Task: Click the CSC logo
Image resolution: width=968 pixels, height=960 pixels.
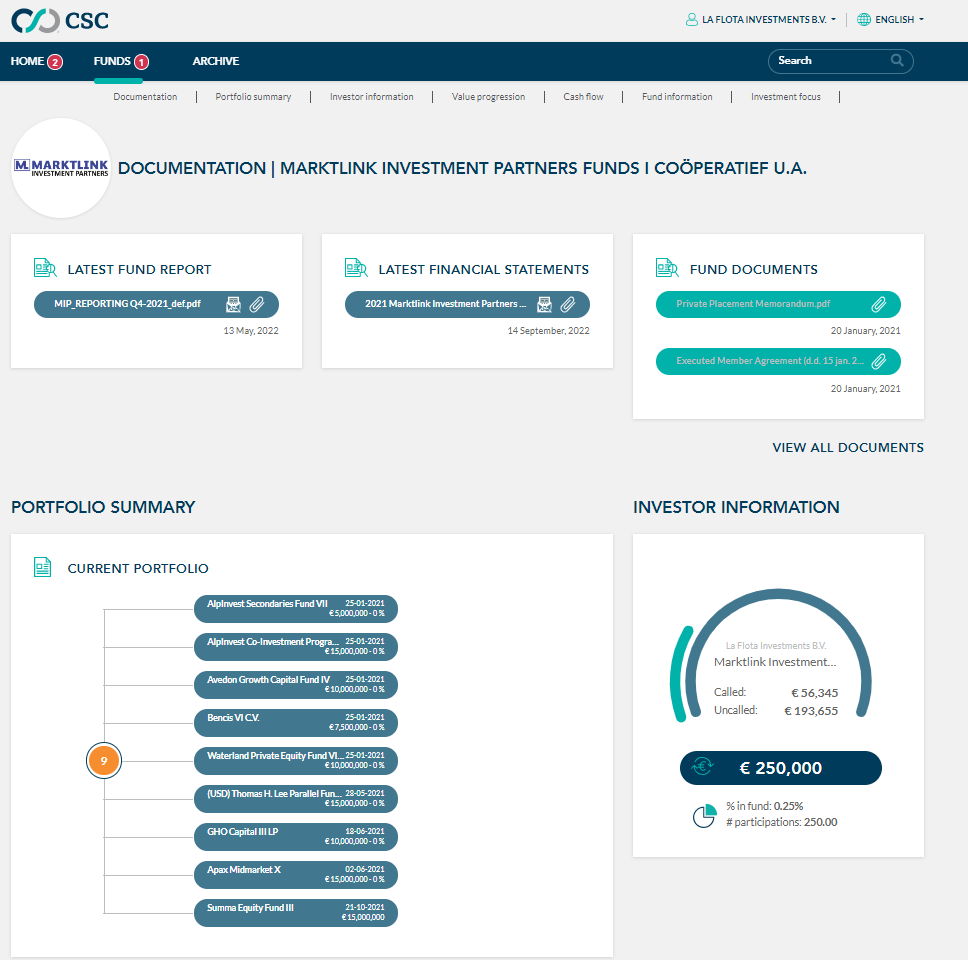Action: [60, 20]
